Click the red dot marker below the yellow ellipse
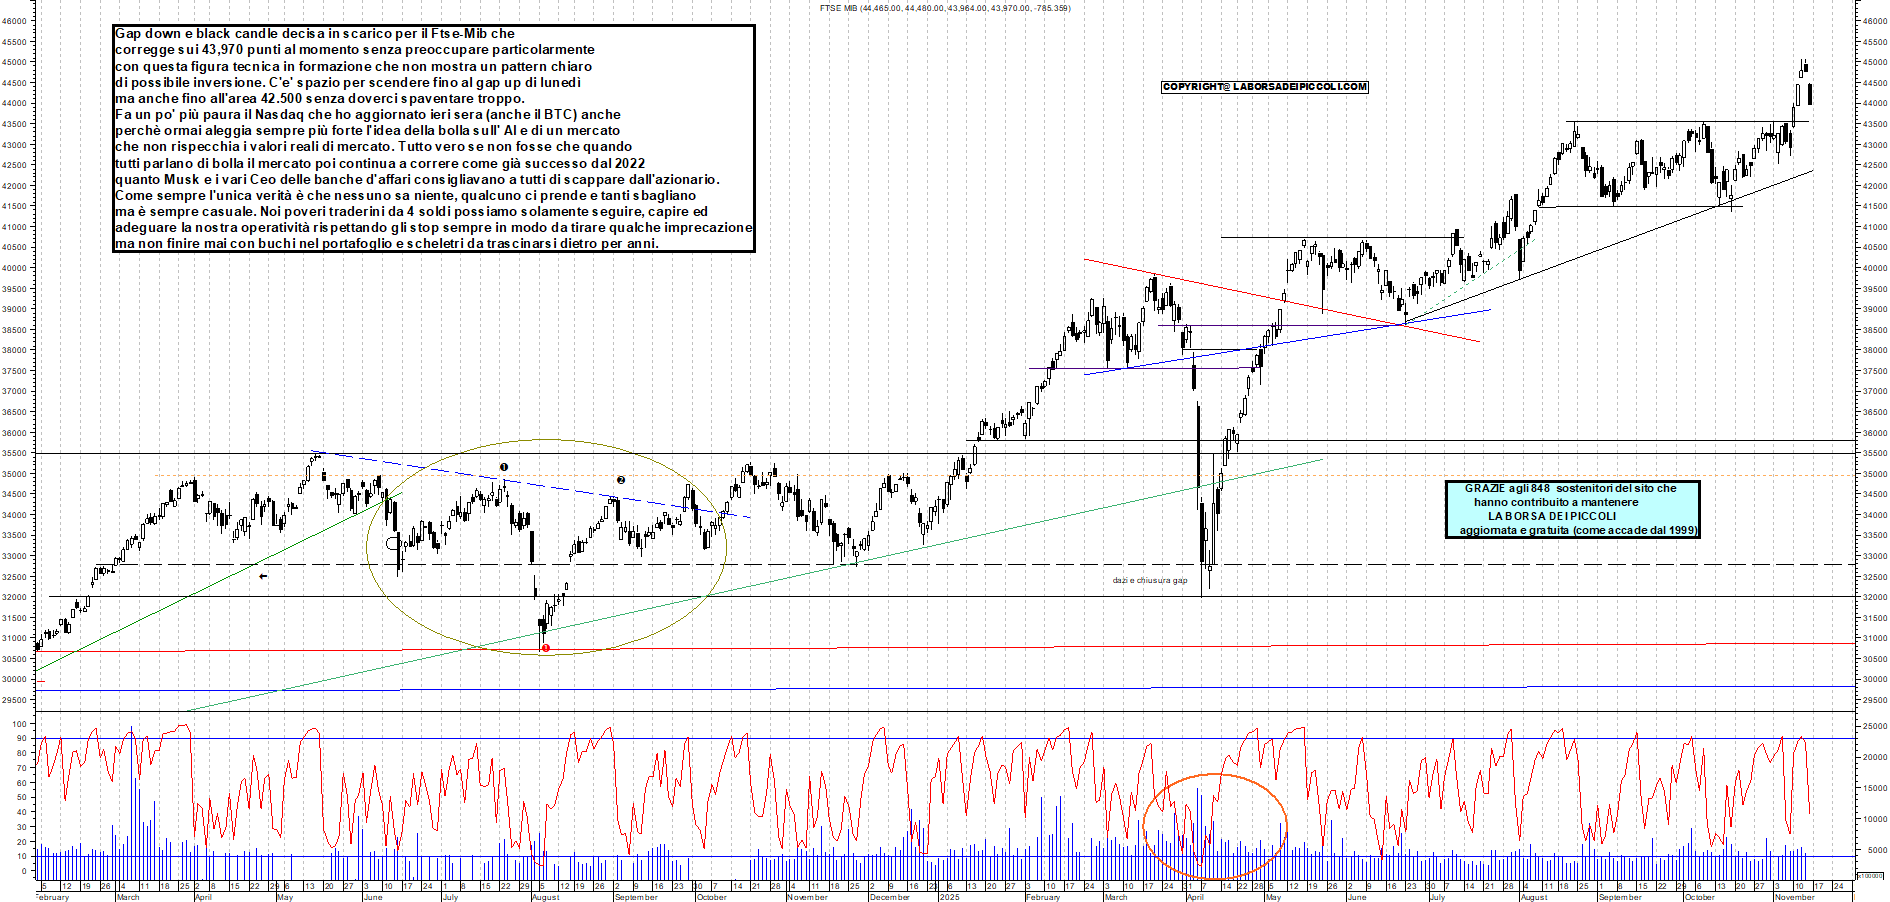Screen dimensions: 1890x902 click(x=545, y=649)
